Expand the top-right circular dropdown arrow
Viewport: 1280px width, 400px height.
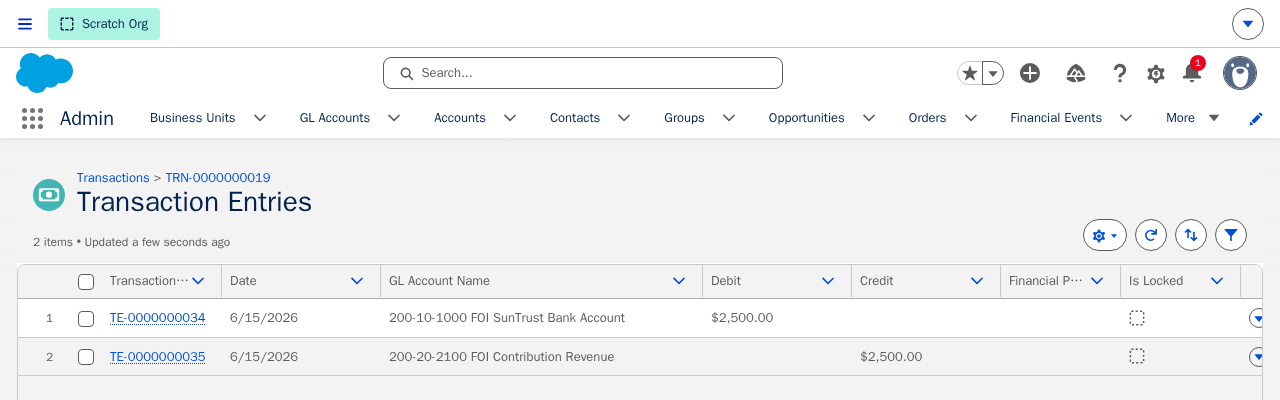point(1248,24)
